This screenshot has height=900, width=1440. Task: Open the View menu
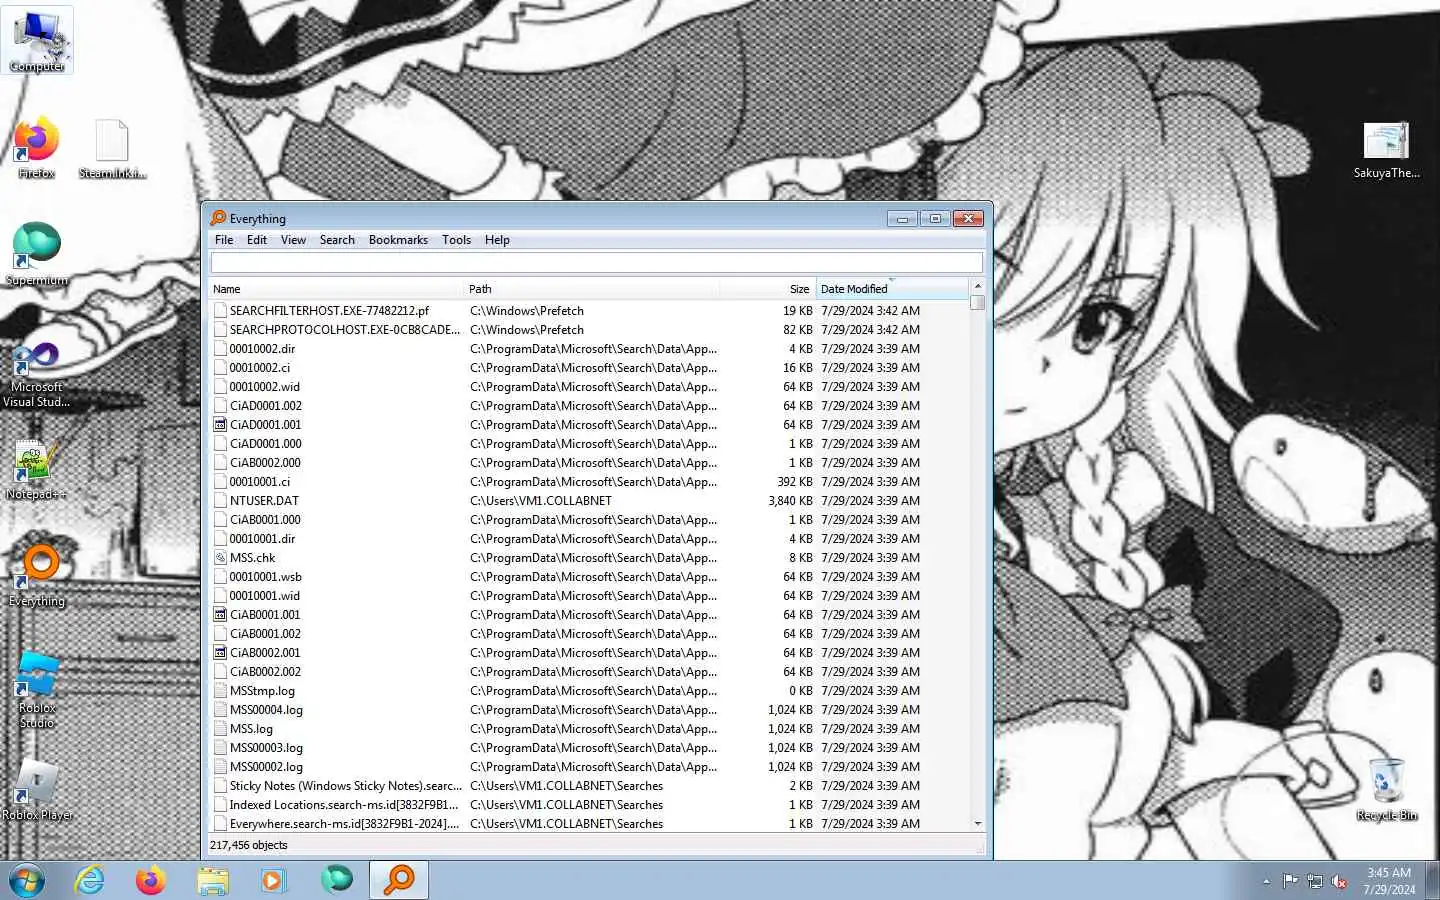pyautogui.click(x=293, y=240)
